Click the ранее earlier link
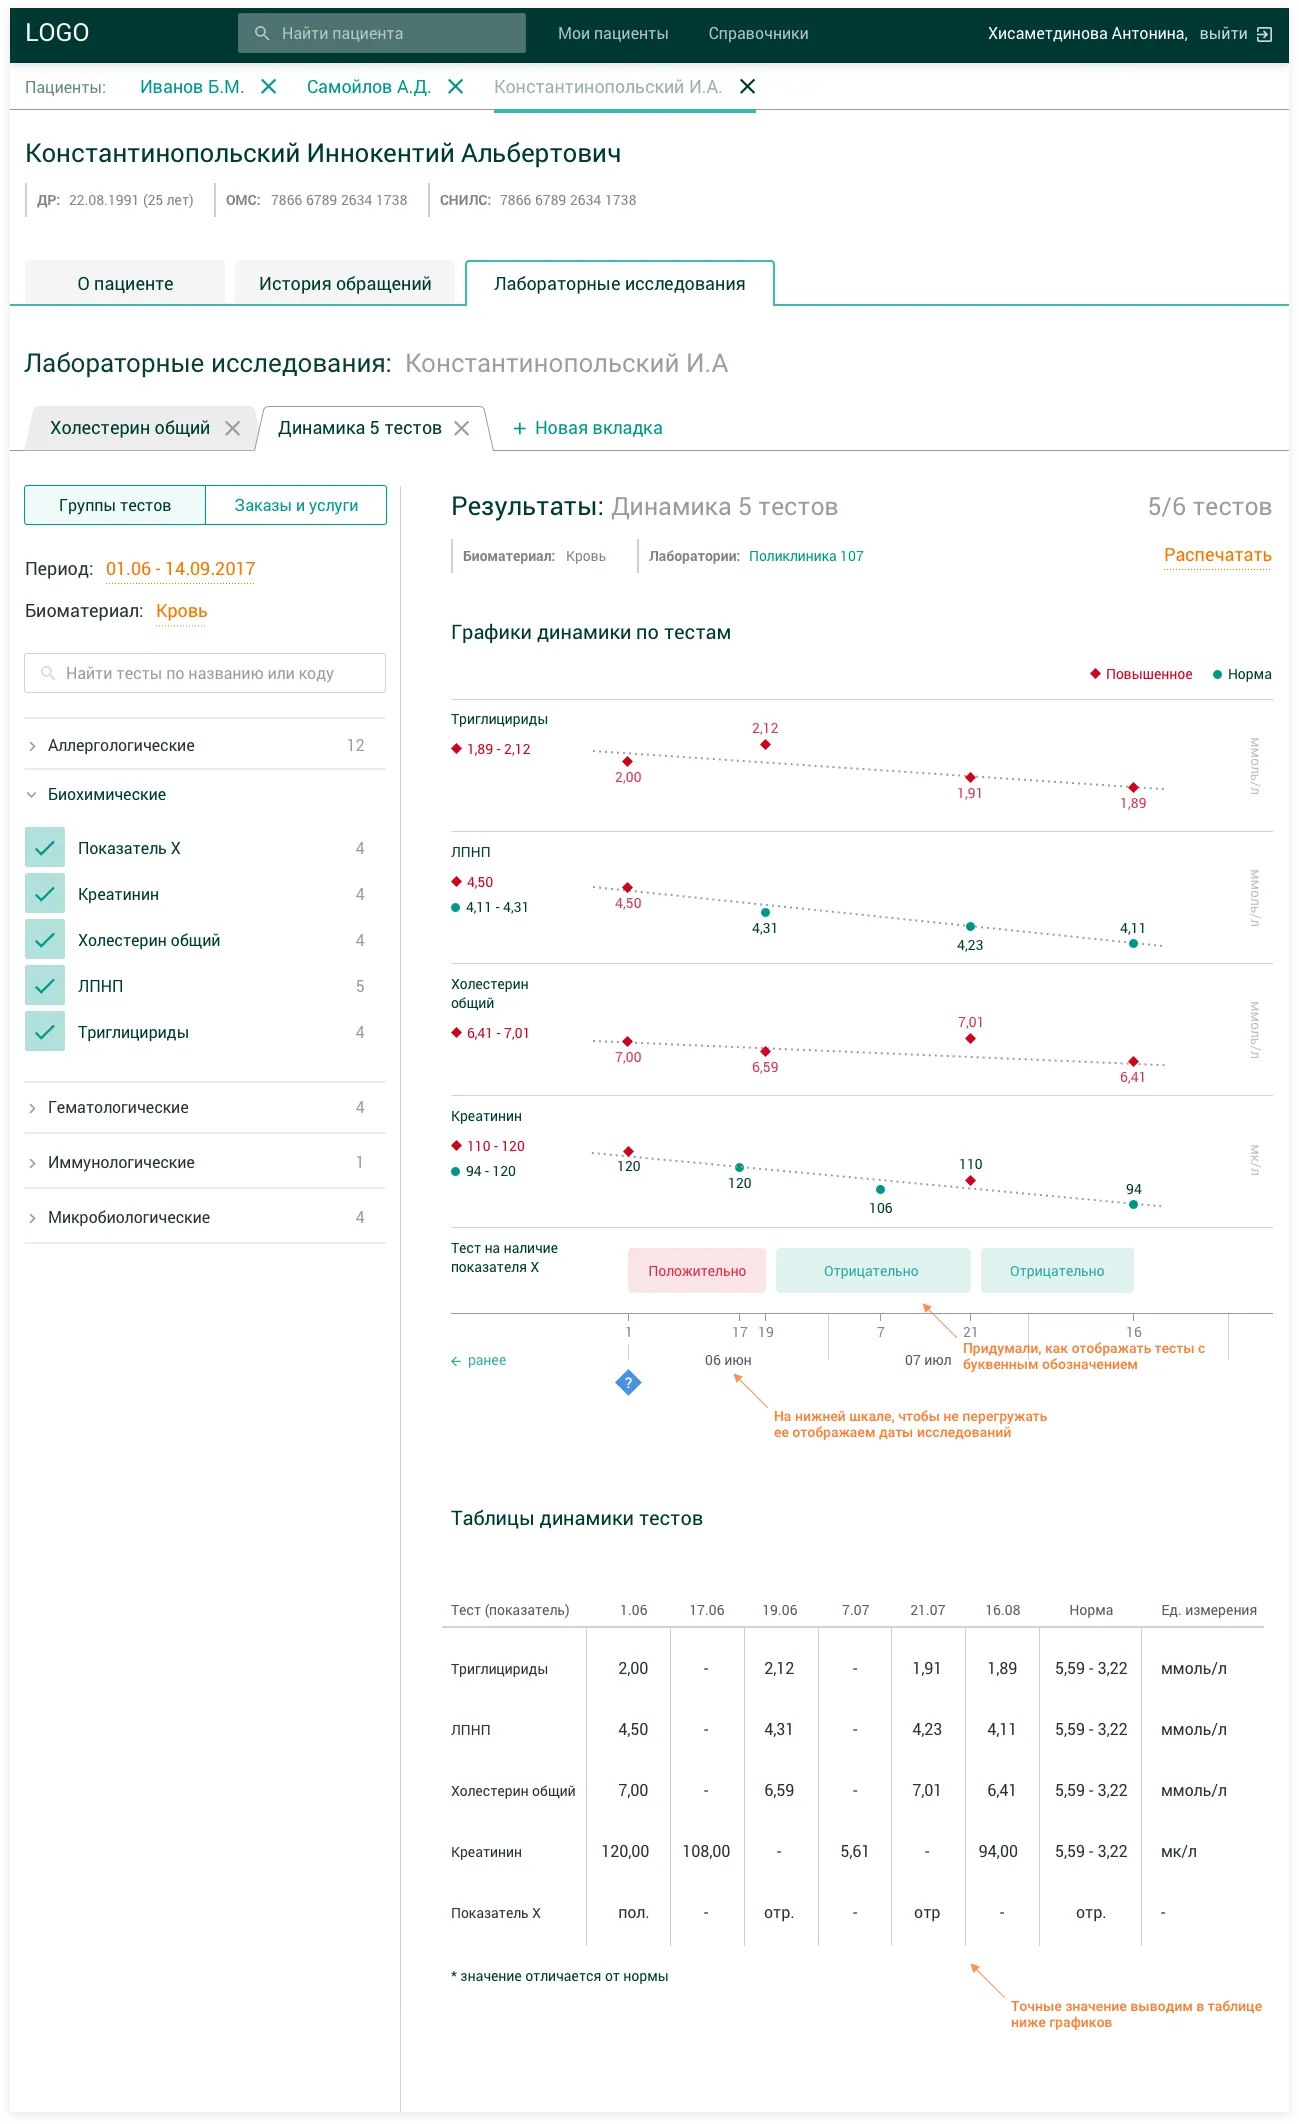Screen dimensions: 1299x2124 [x=487, y=1360]
